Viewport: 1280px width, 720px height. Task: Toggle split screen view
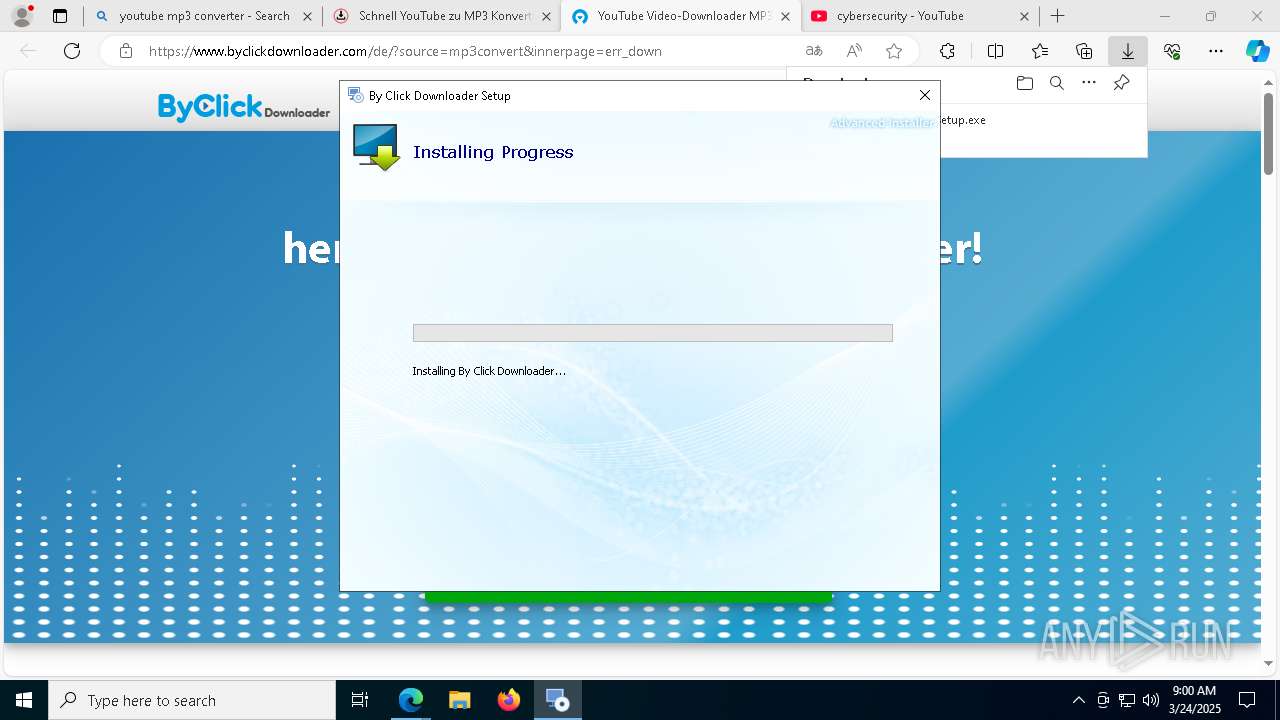point(995,51)
